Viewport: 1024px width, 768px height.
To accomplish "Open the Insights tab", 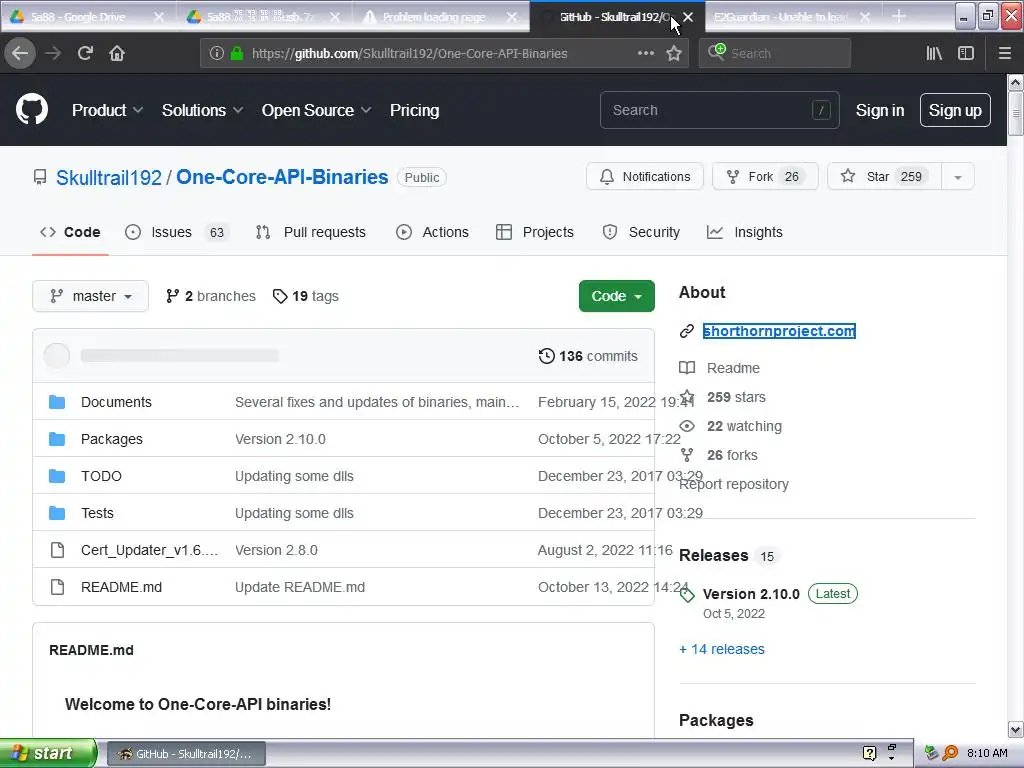I will pyautogui.click(x=744, y=232).
